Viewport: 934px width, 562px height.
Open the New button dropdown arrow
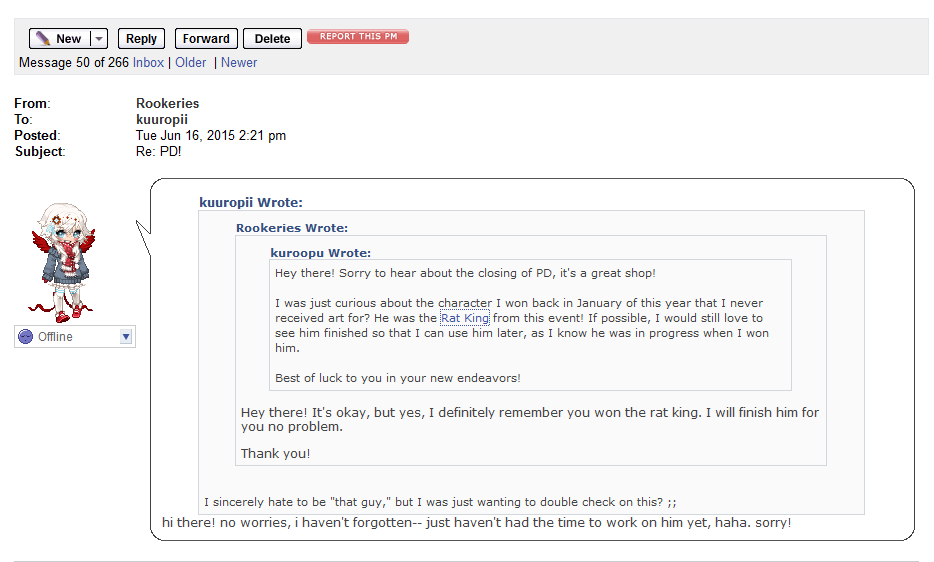(x=99, y=39)
